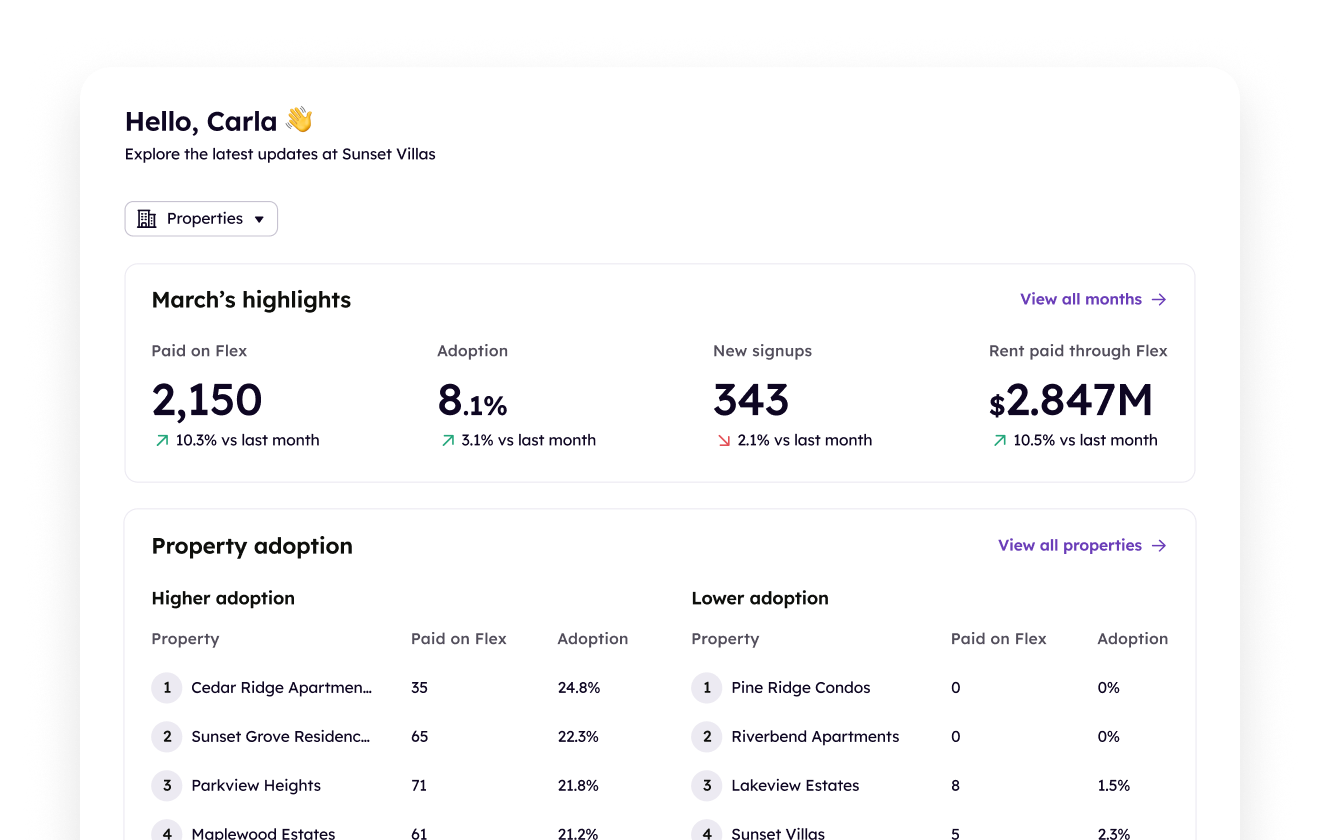Screen dimensions: 1320x840
Task: Click the arrow icon next to View all months
Action: 1159,299
